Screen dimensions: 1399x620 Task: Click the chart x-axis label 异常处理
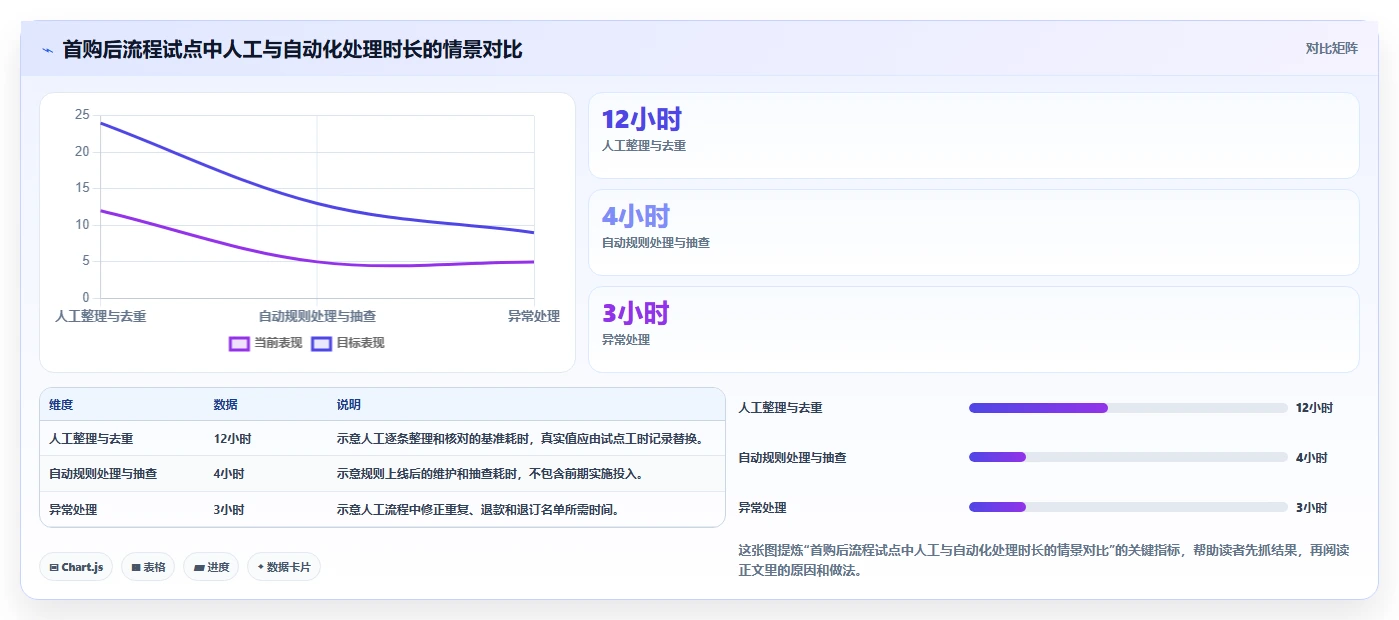pos(534,316)
